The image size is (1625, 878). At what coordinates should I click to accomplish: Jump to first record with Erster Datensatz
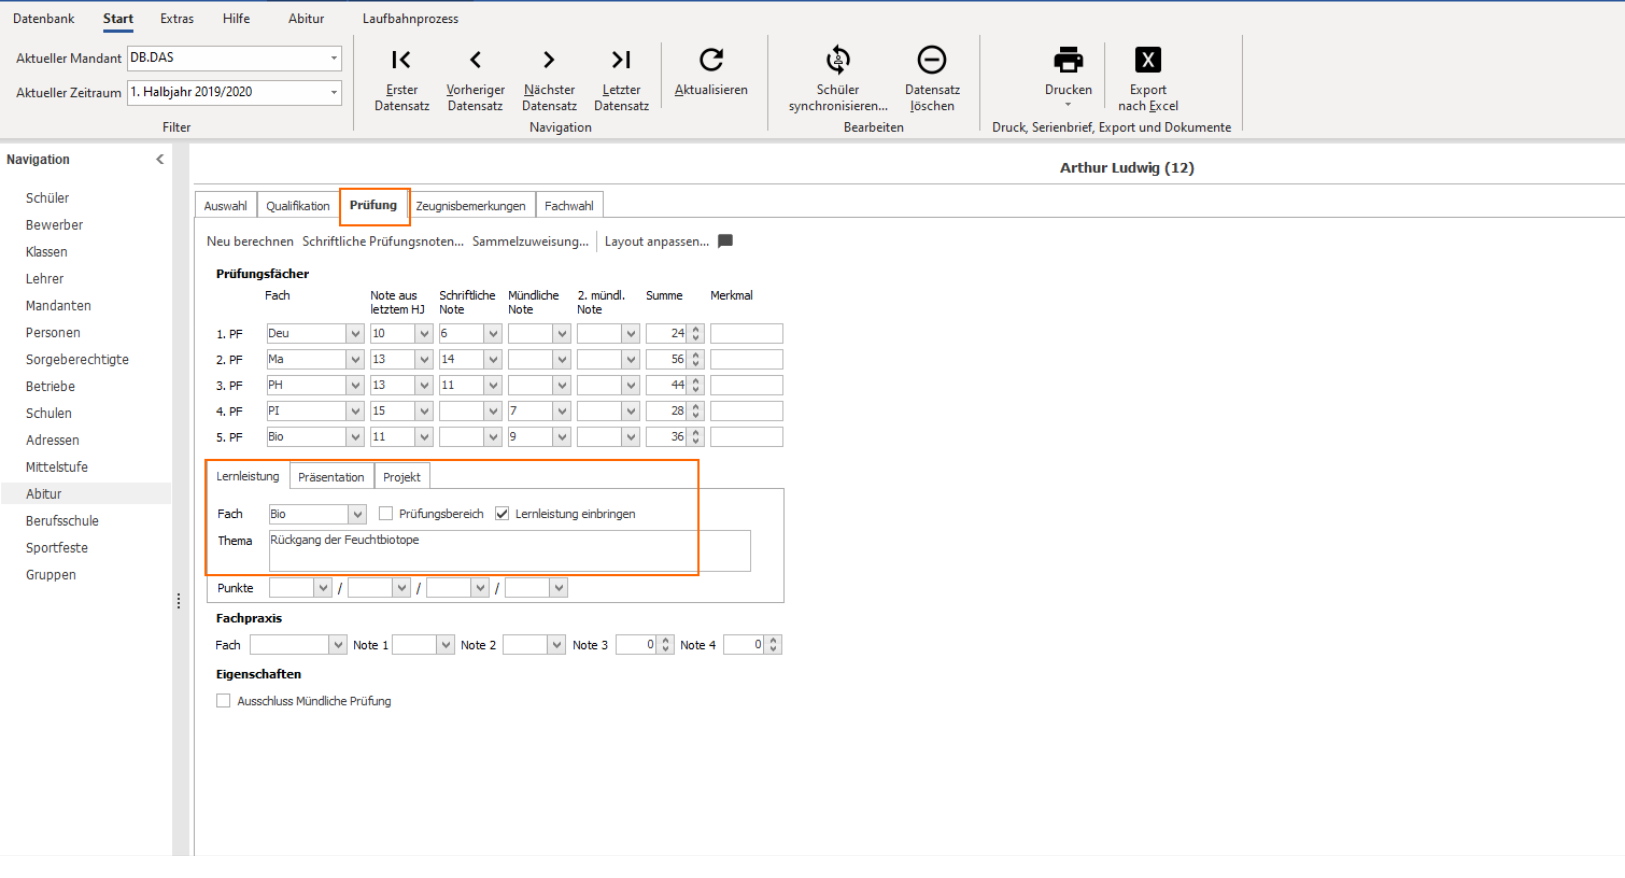(401, 60)
